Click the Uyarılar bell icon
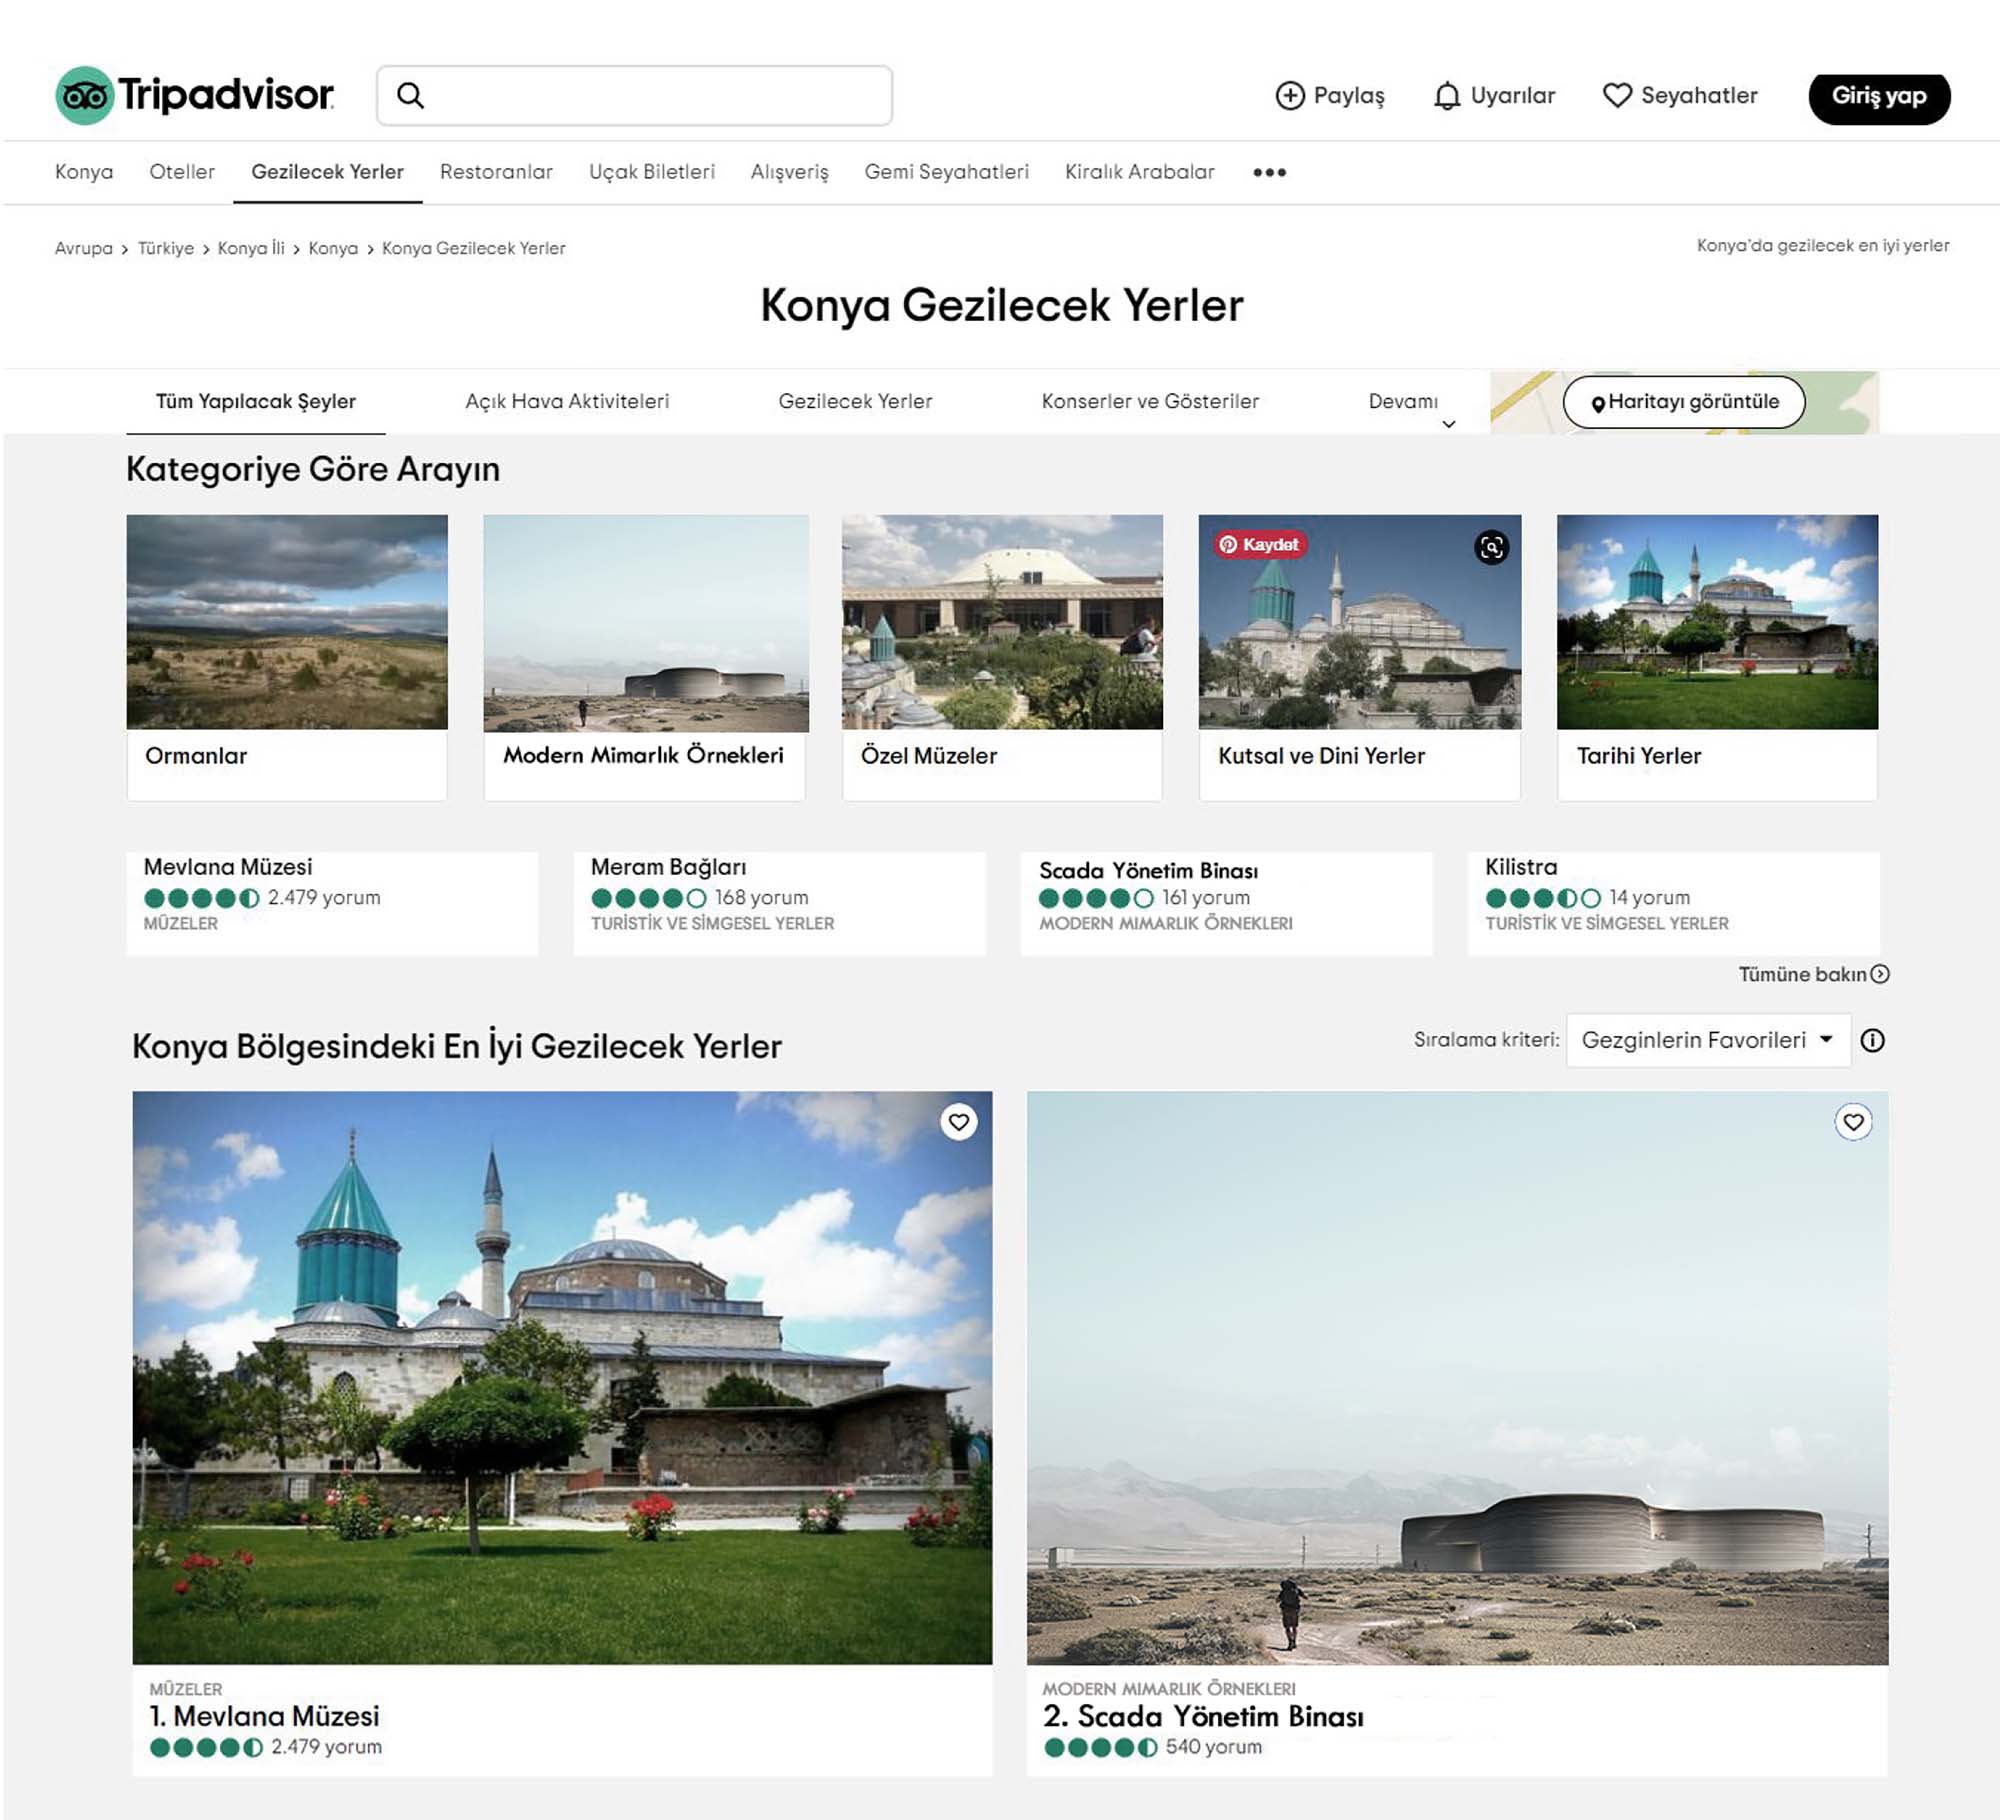Image resolution: width=2000 pixels, height=1820 pixels. coord(1446,96)
